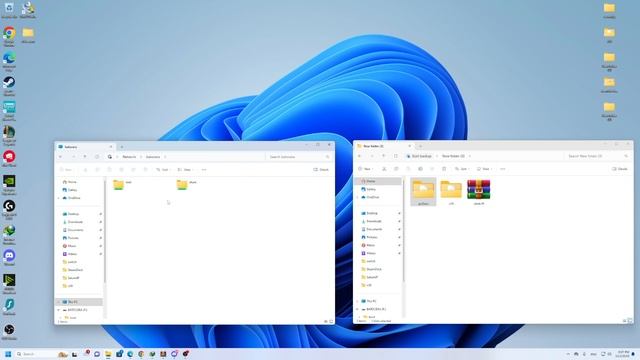Open Steam desktop shortcut
The image size is (640, 360).
click(x=9, y=86)
